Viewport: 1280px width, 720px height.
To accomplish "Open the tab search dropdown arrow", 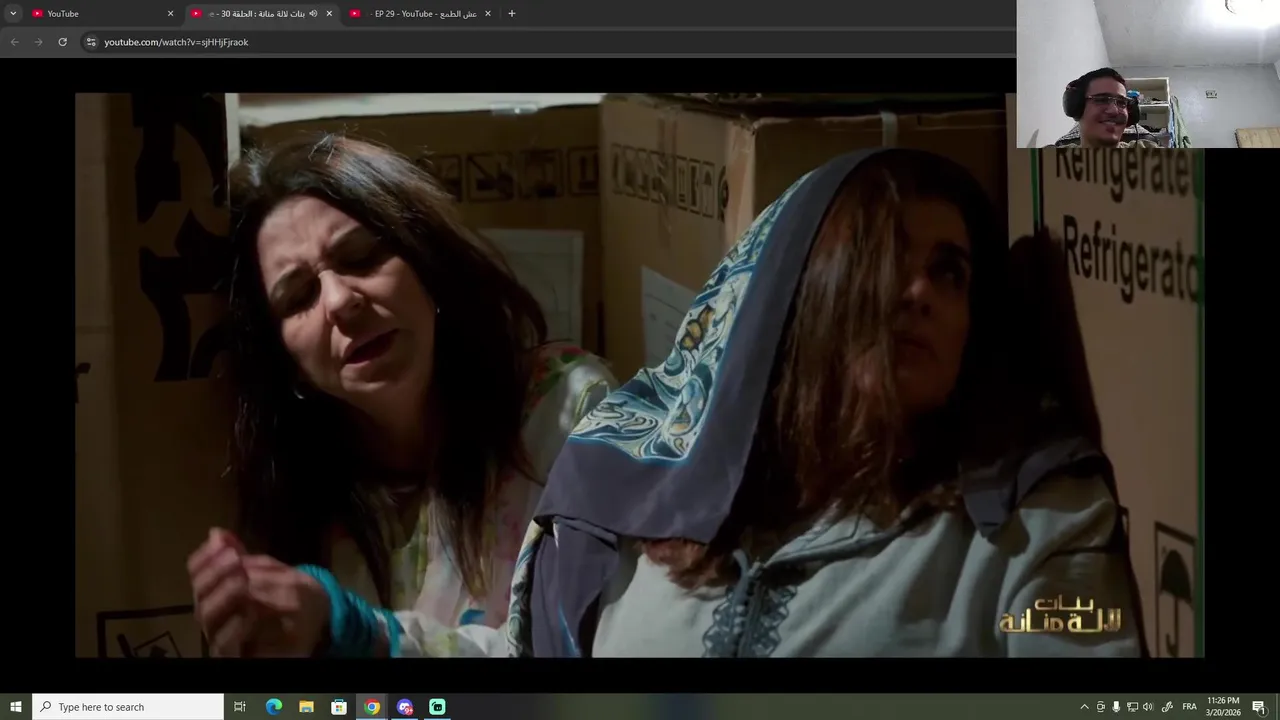I will tap(13, 14).
